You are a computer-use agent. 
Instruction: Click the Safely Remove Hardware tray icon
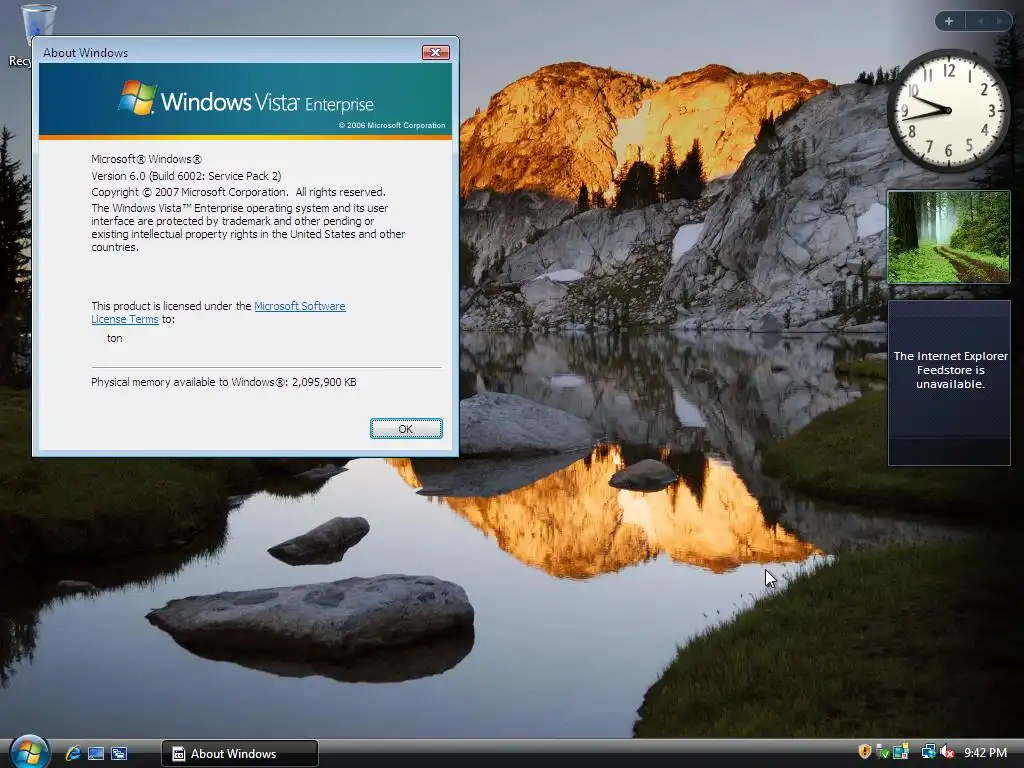tap(882, 752)
